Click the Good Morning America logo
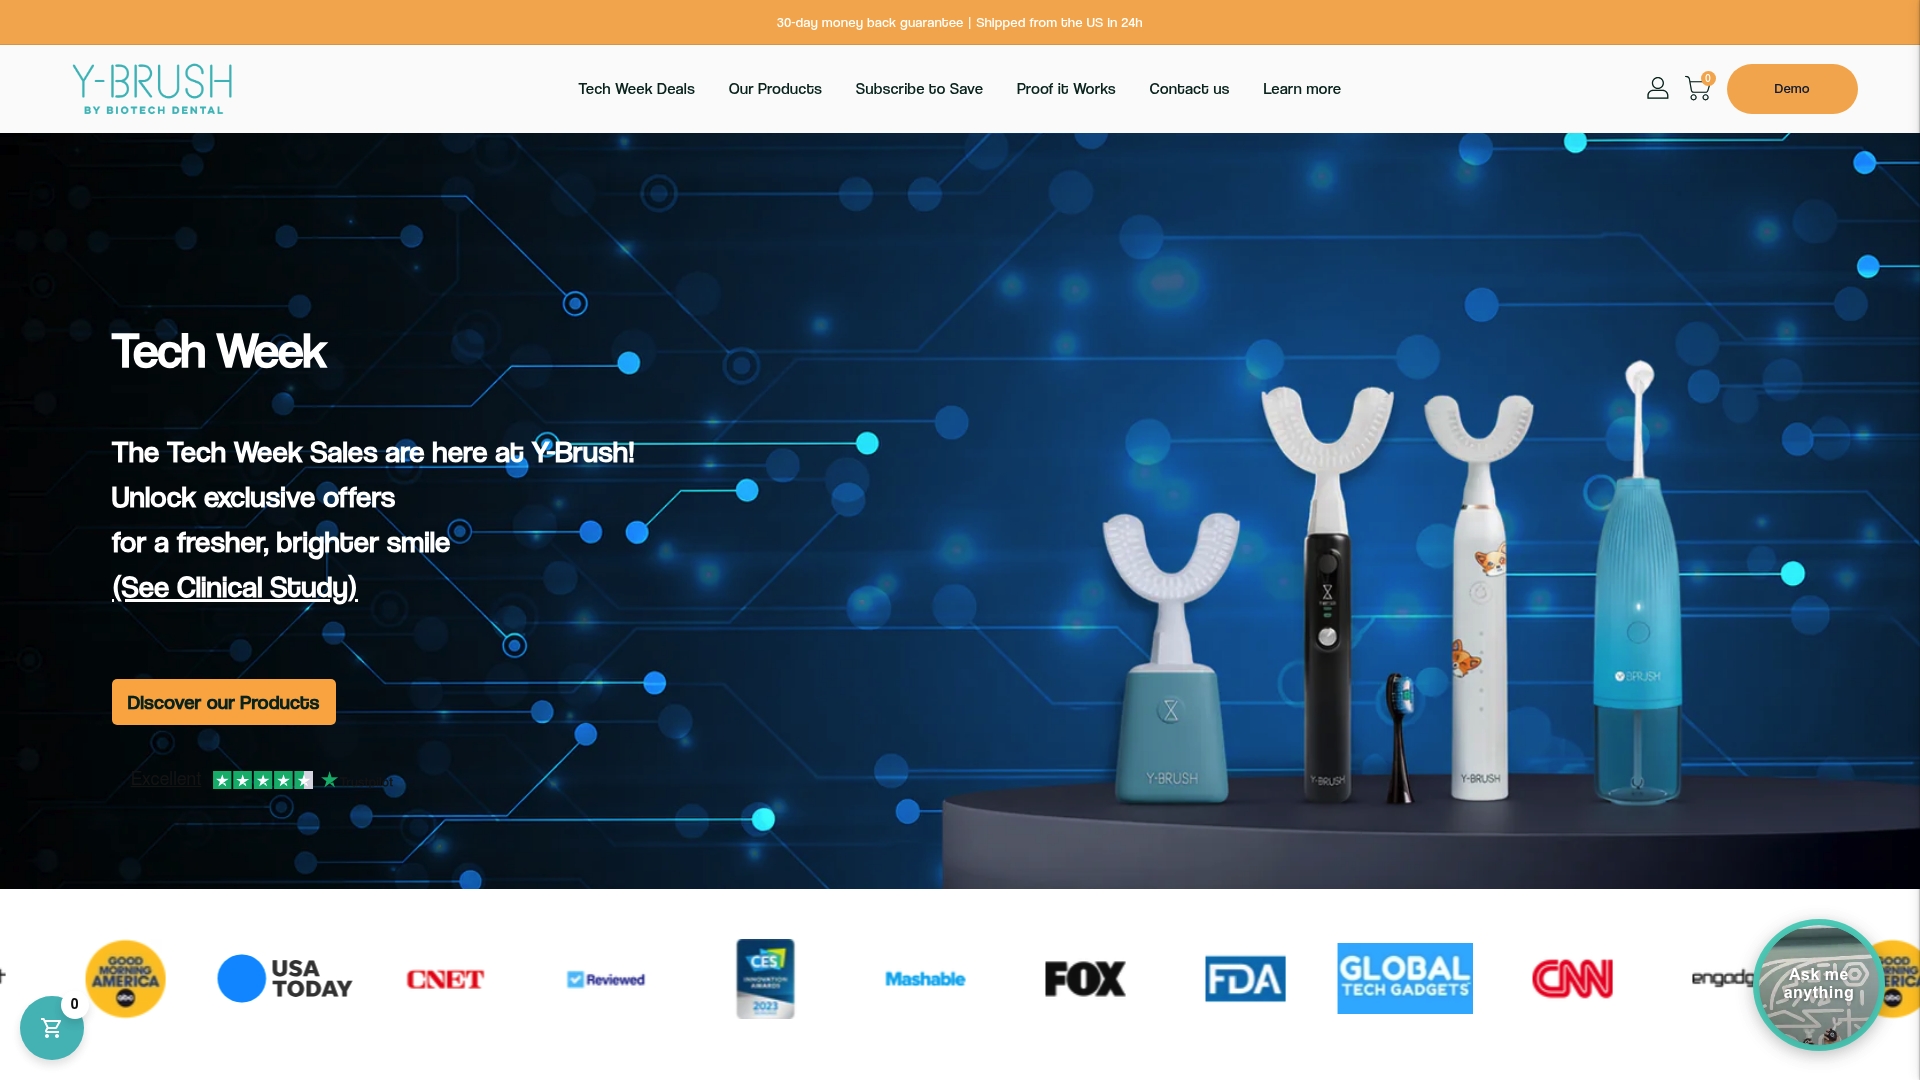This screenshot has width=1920, height=1080. [125, 979]
